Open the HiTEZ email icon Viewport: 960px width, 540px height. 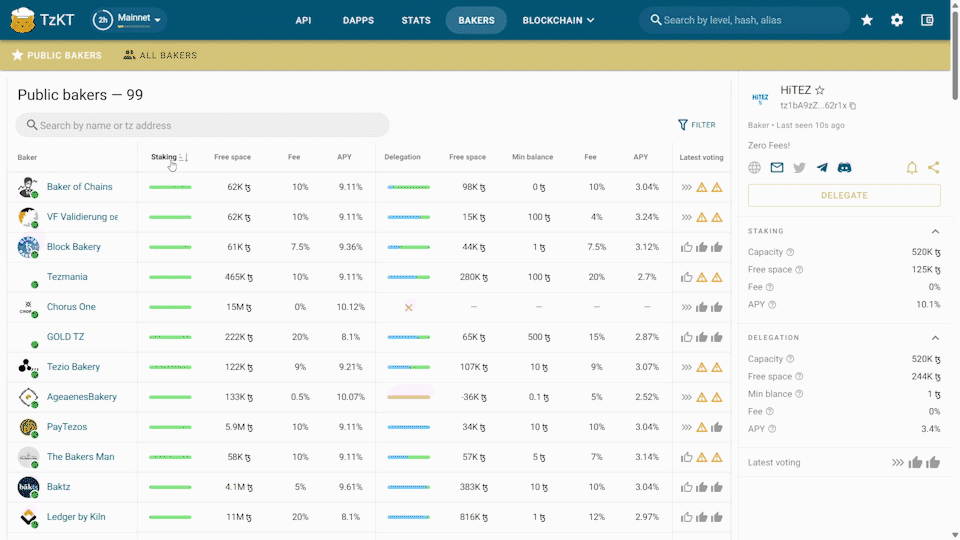(777, 168)
